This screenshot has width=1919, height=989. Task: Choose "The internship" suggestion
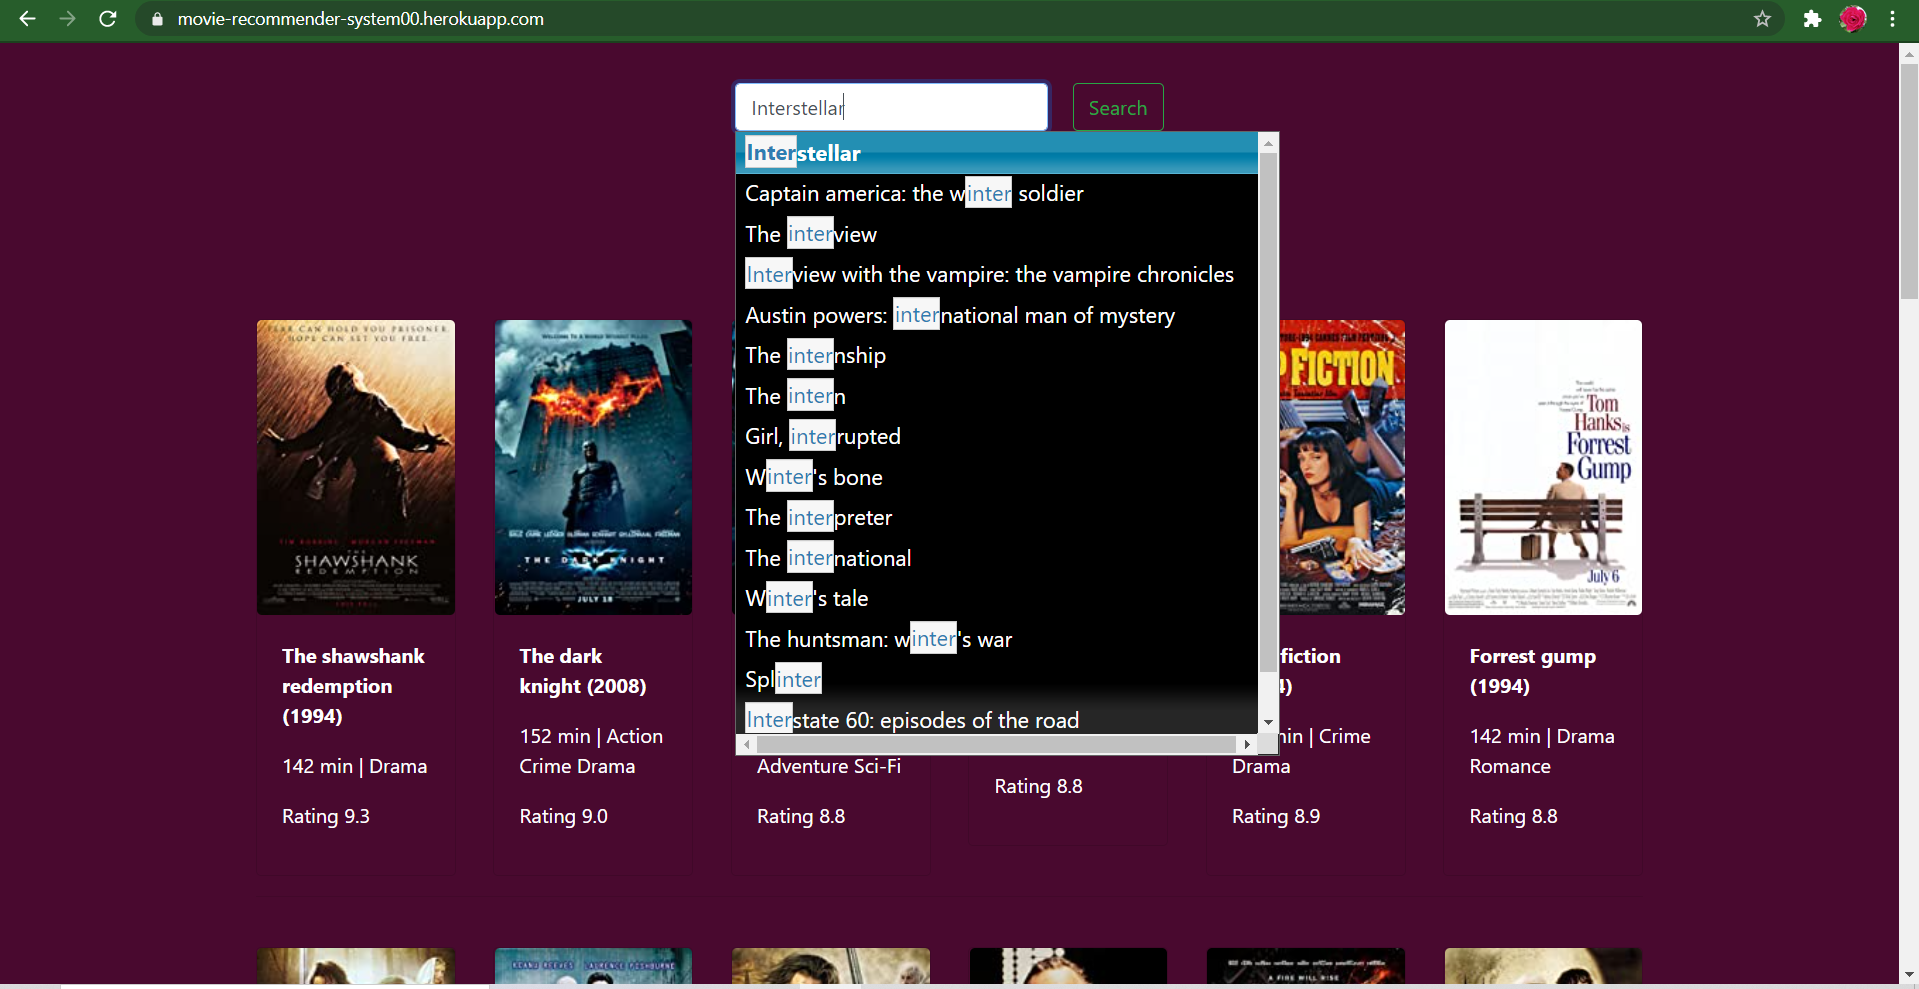pyautogui.click(x=814, y=355)
